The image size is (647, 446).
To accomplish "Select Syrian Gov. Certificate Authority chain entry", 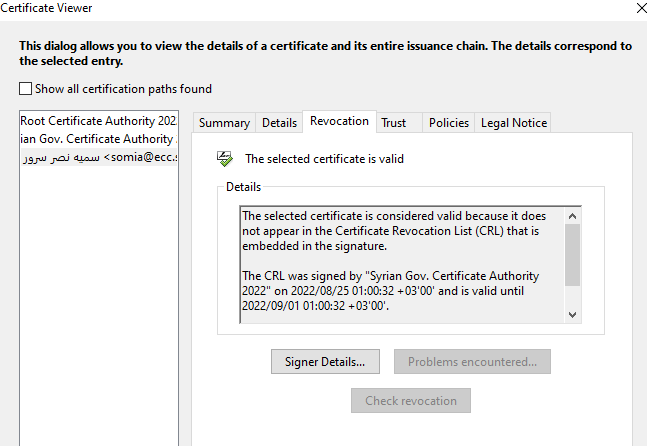I will [x=98, y=139].
